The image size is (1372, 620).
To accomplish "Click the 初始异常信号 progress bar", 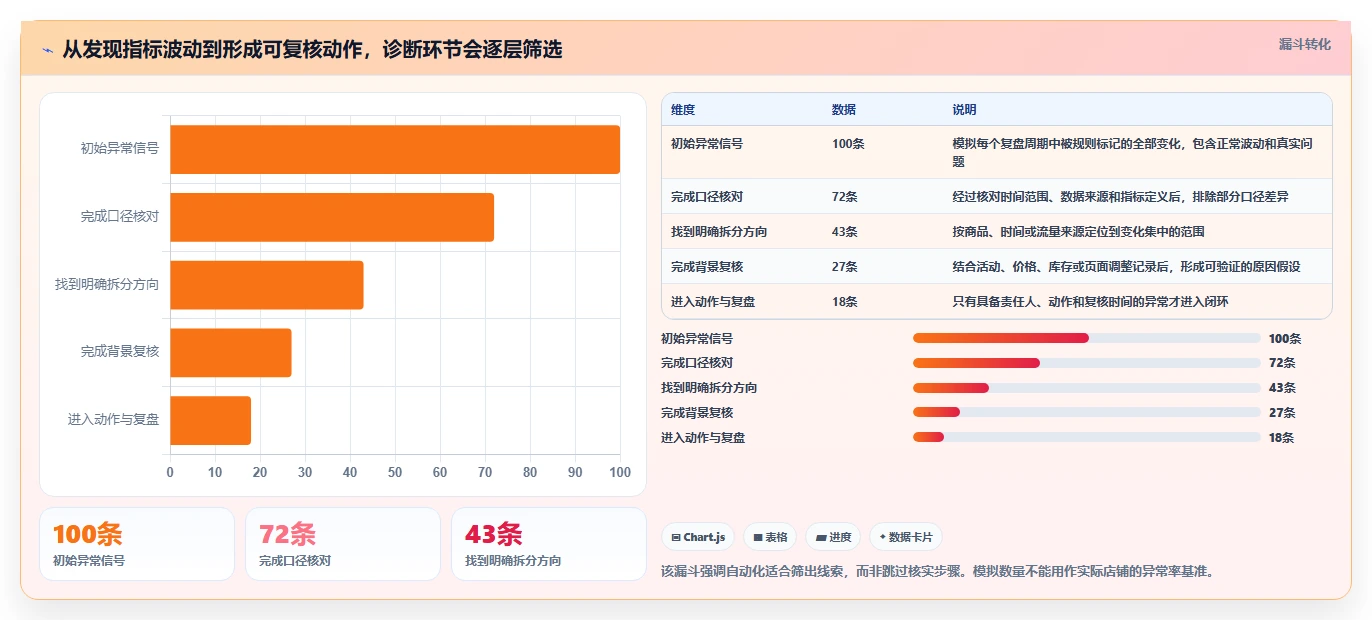I will [1087, 338].
